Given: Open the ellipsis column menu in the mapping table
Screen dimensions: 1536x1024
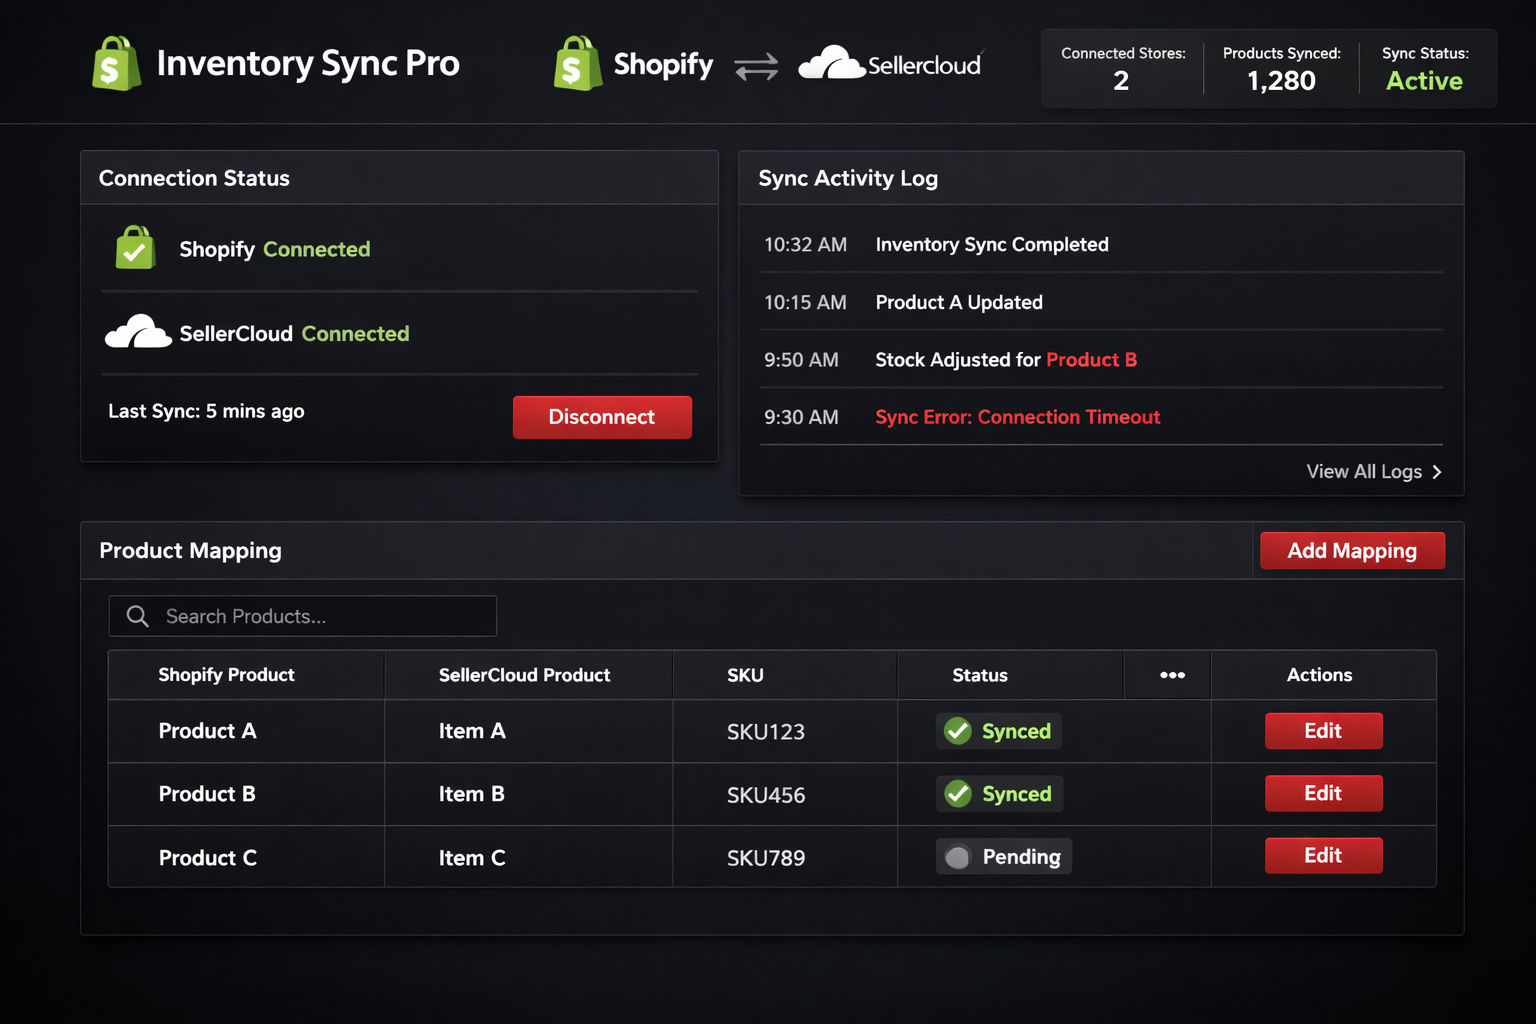Looking at the screenshot, I should point(1167,675).
